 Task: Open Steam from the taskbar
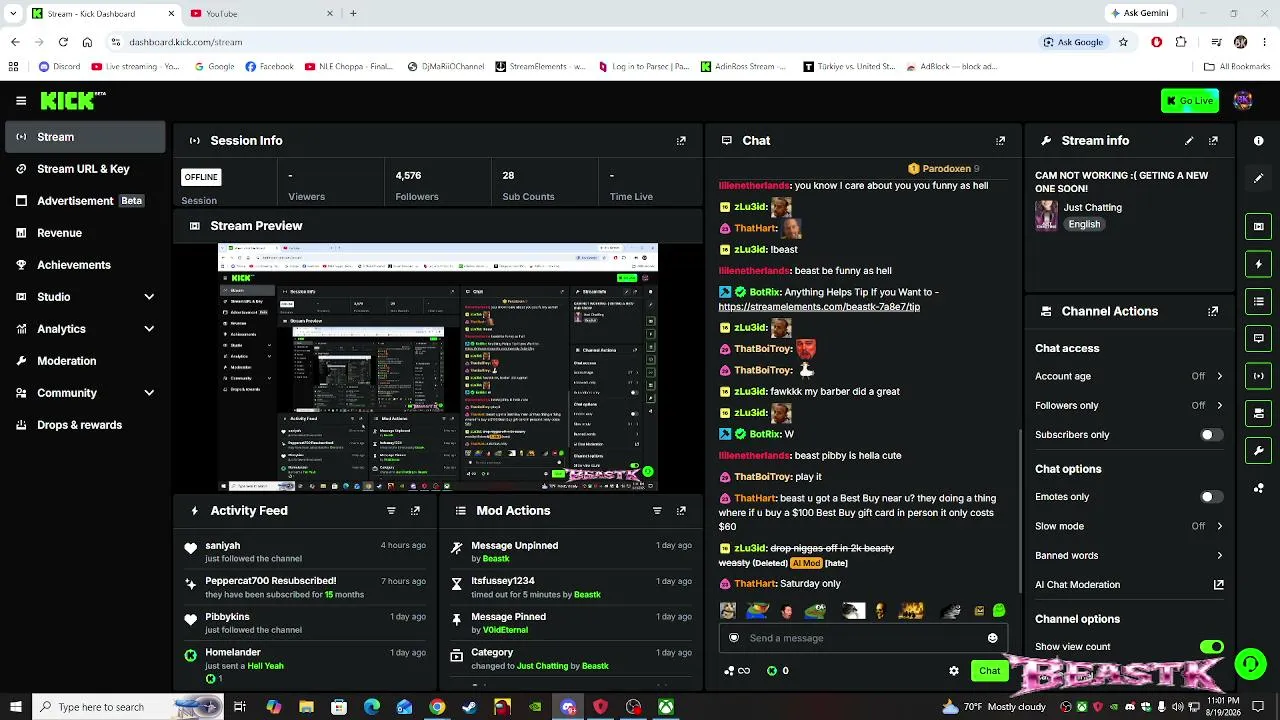click(x=469, y=707)
